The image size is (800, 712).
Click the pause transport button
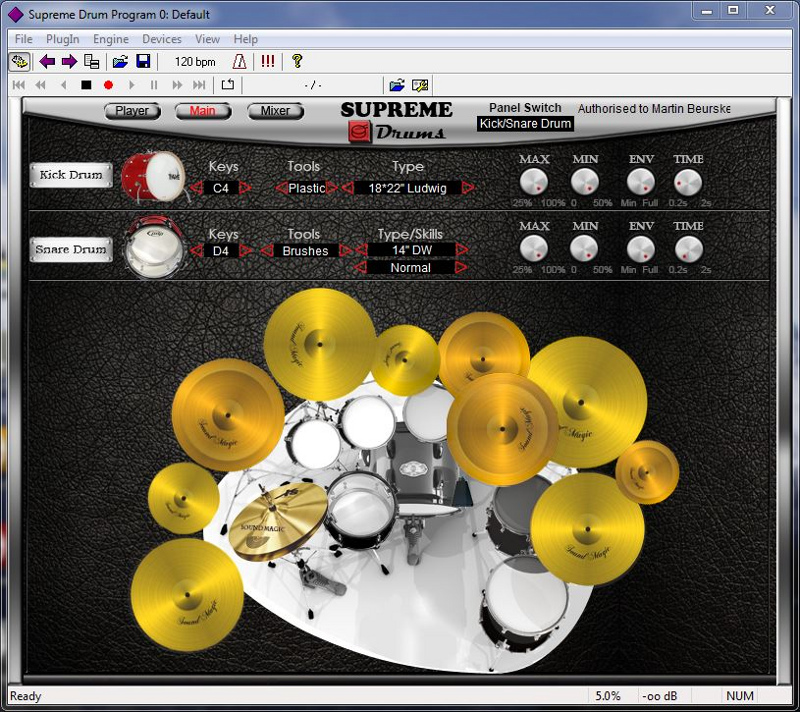point(154,85)
